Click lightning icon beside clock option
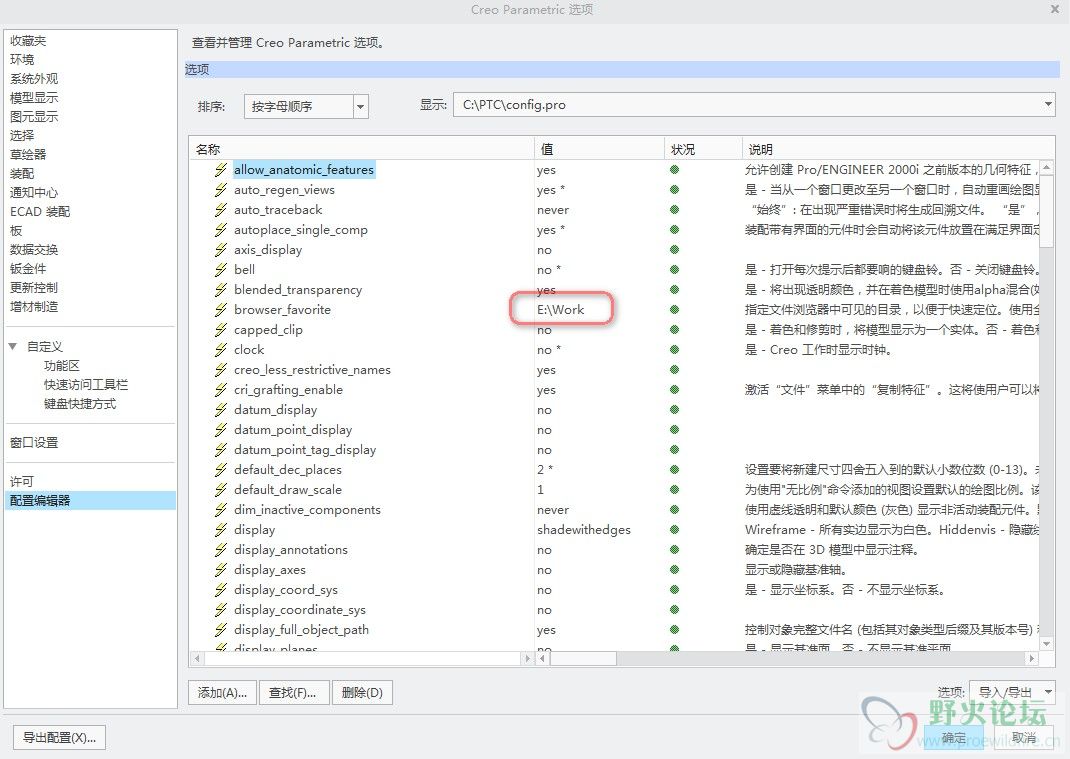The image size is (1070, 759). pyautogui.click(x=220, y=349)
